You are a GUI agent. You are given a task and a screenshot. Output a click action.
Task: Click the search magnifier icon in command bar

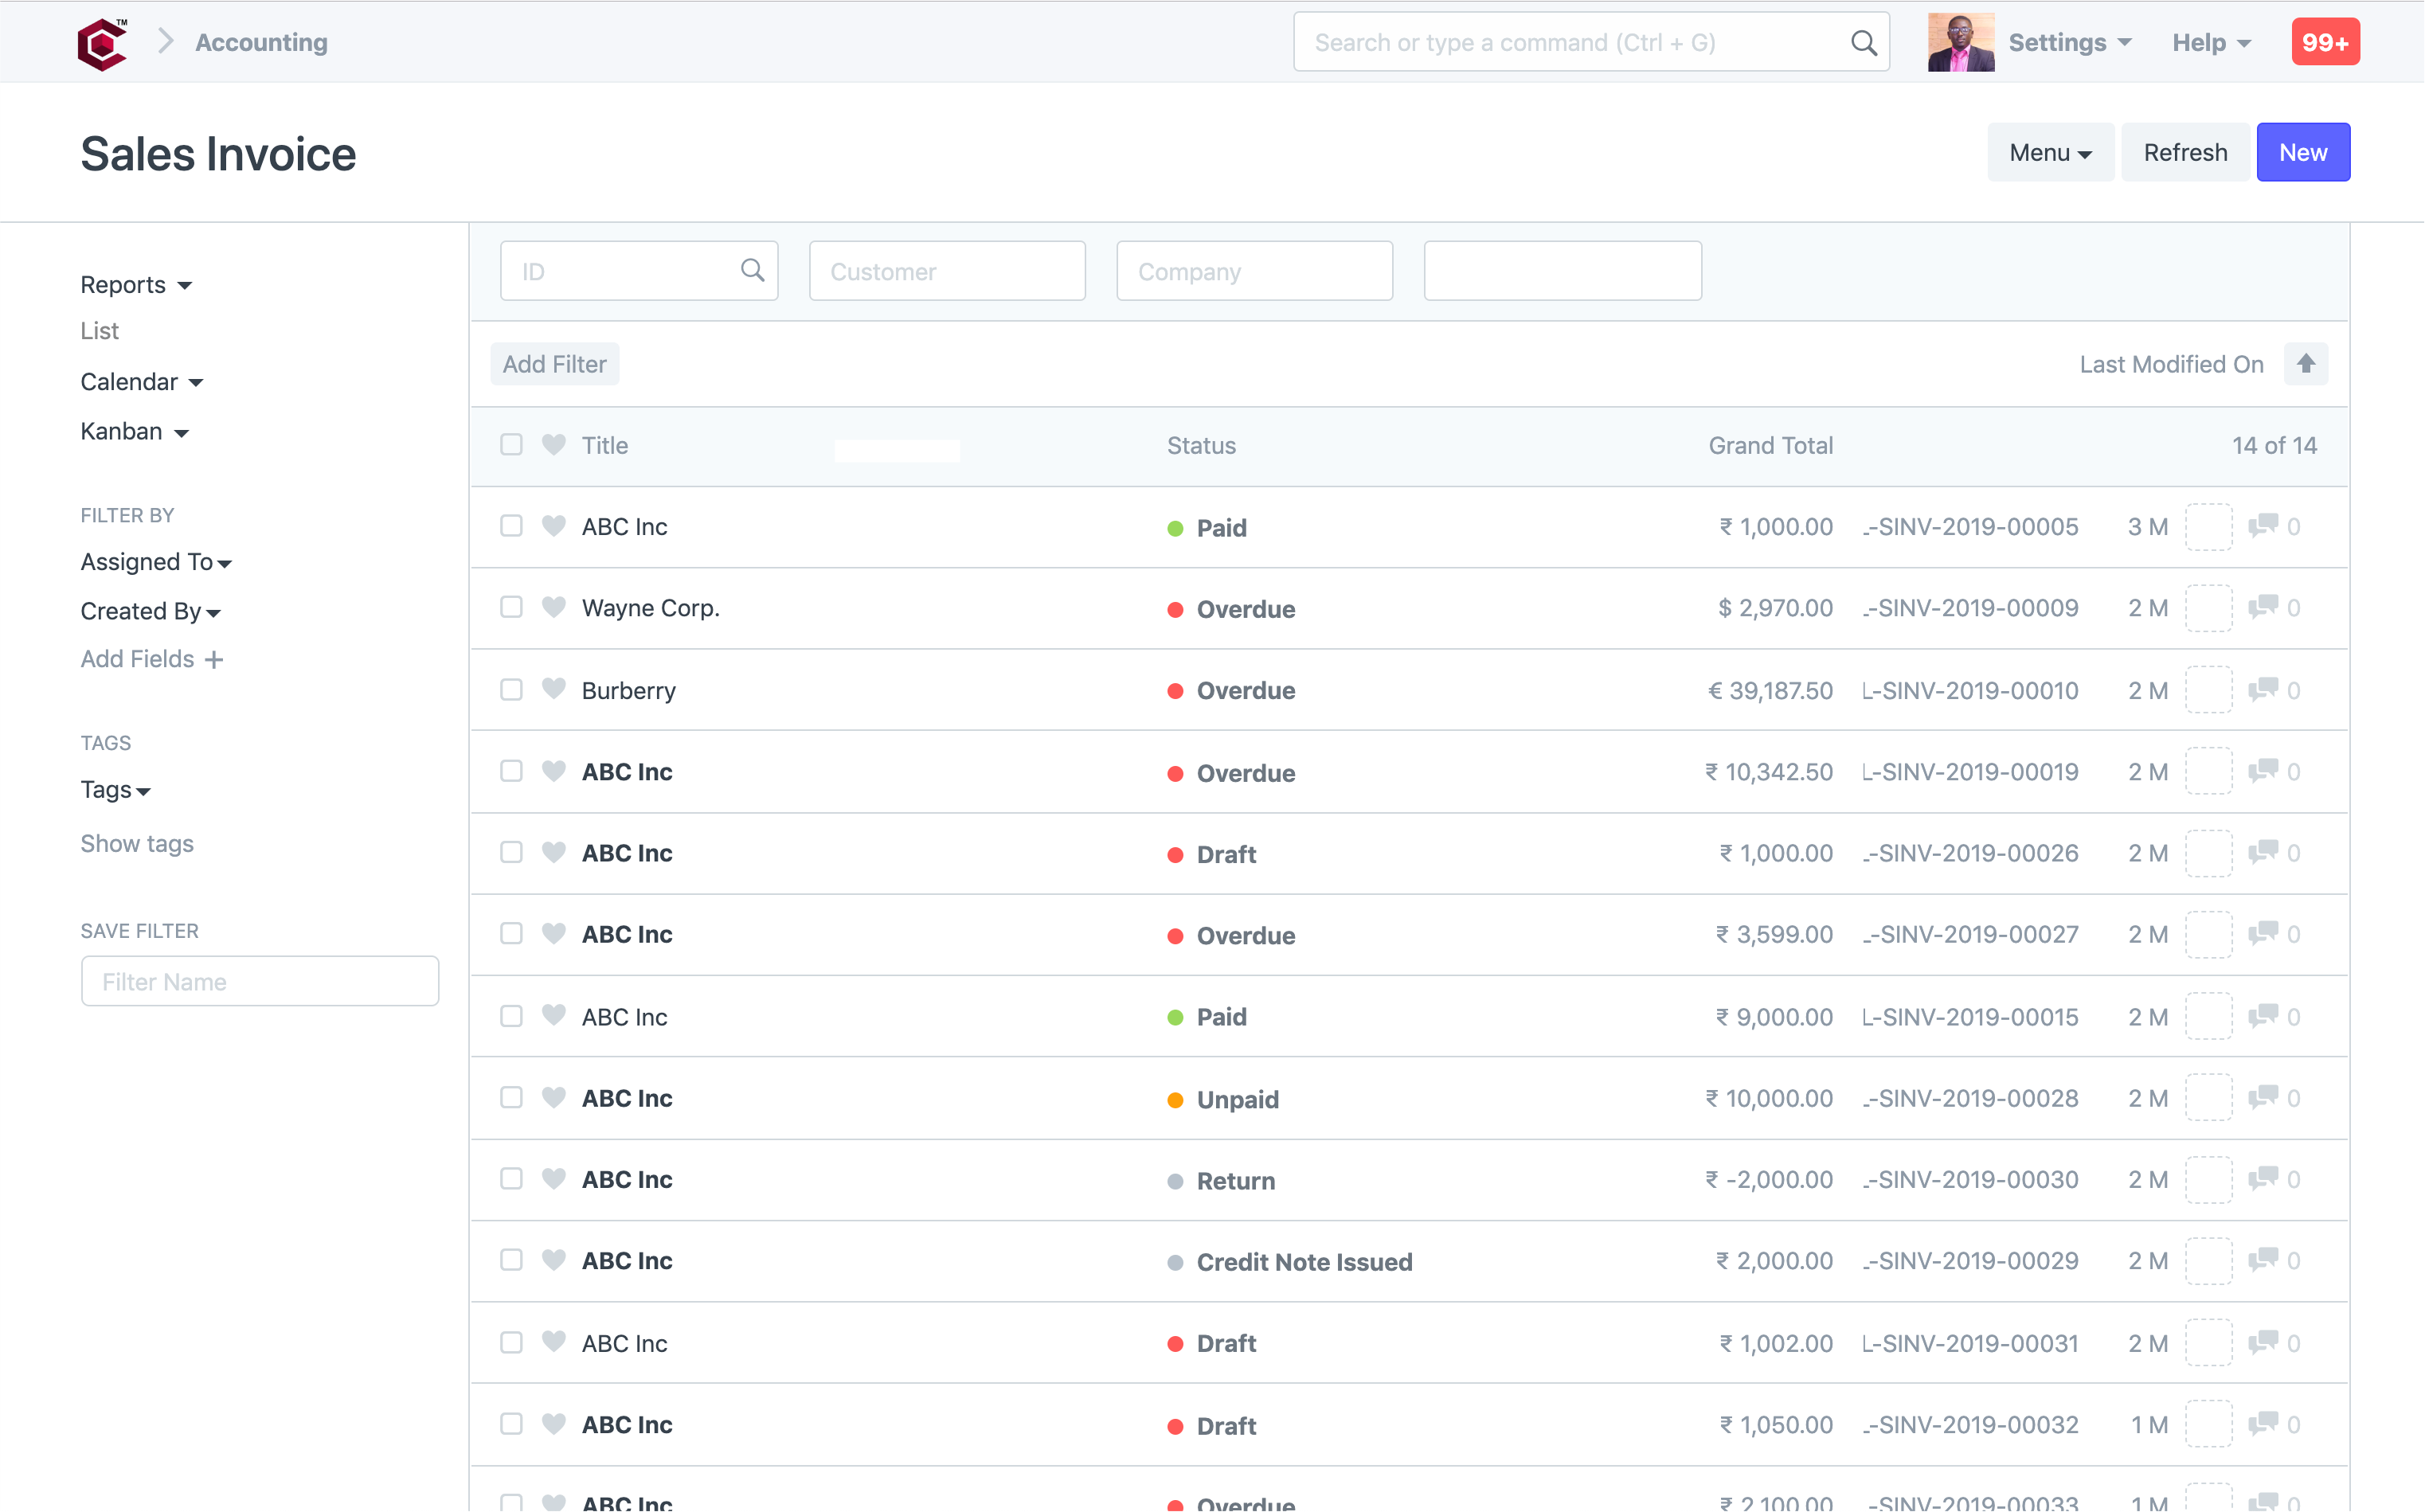(1863, 42)
